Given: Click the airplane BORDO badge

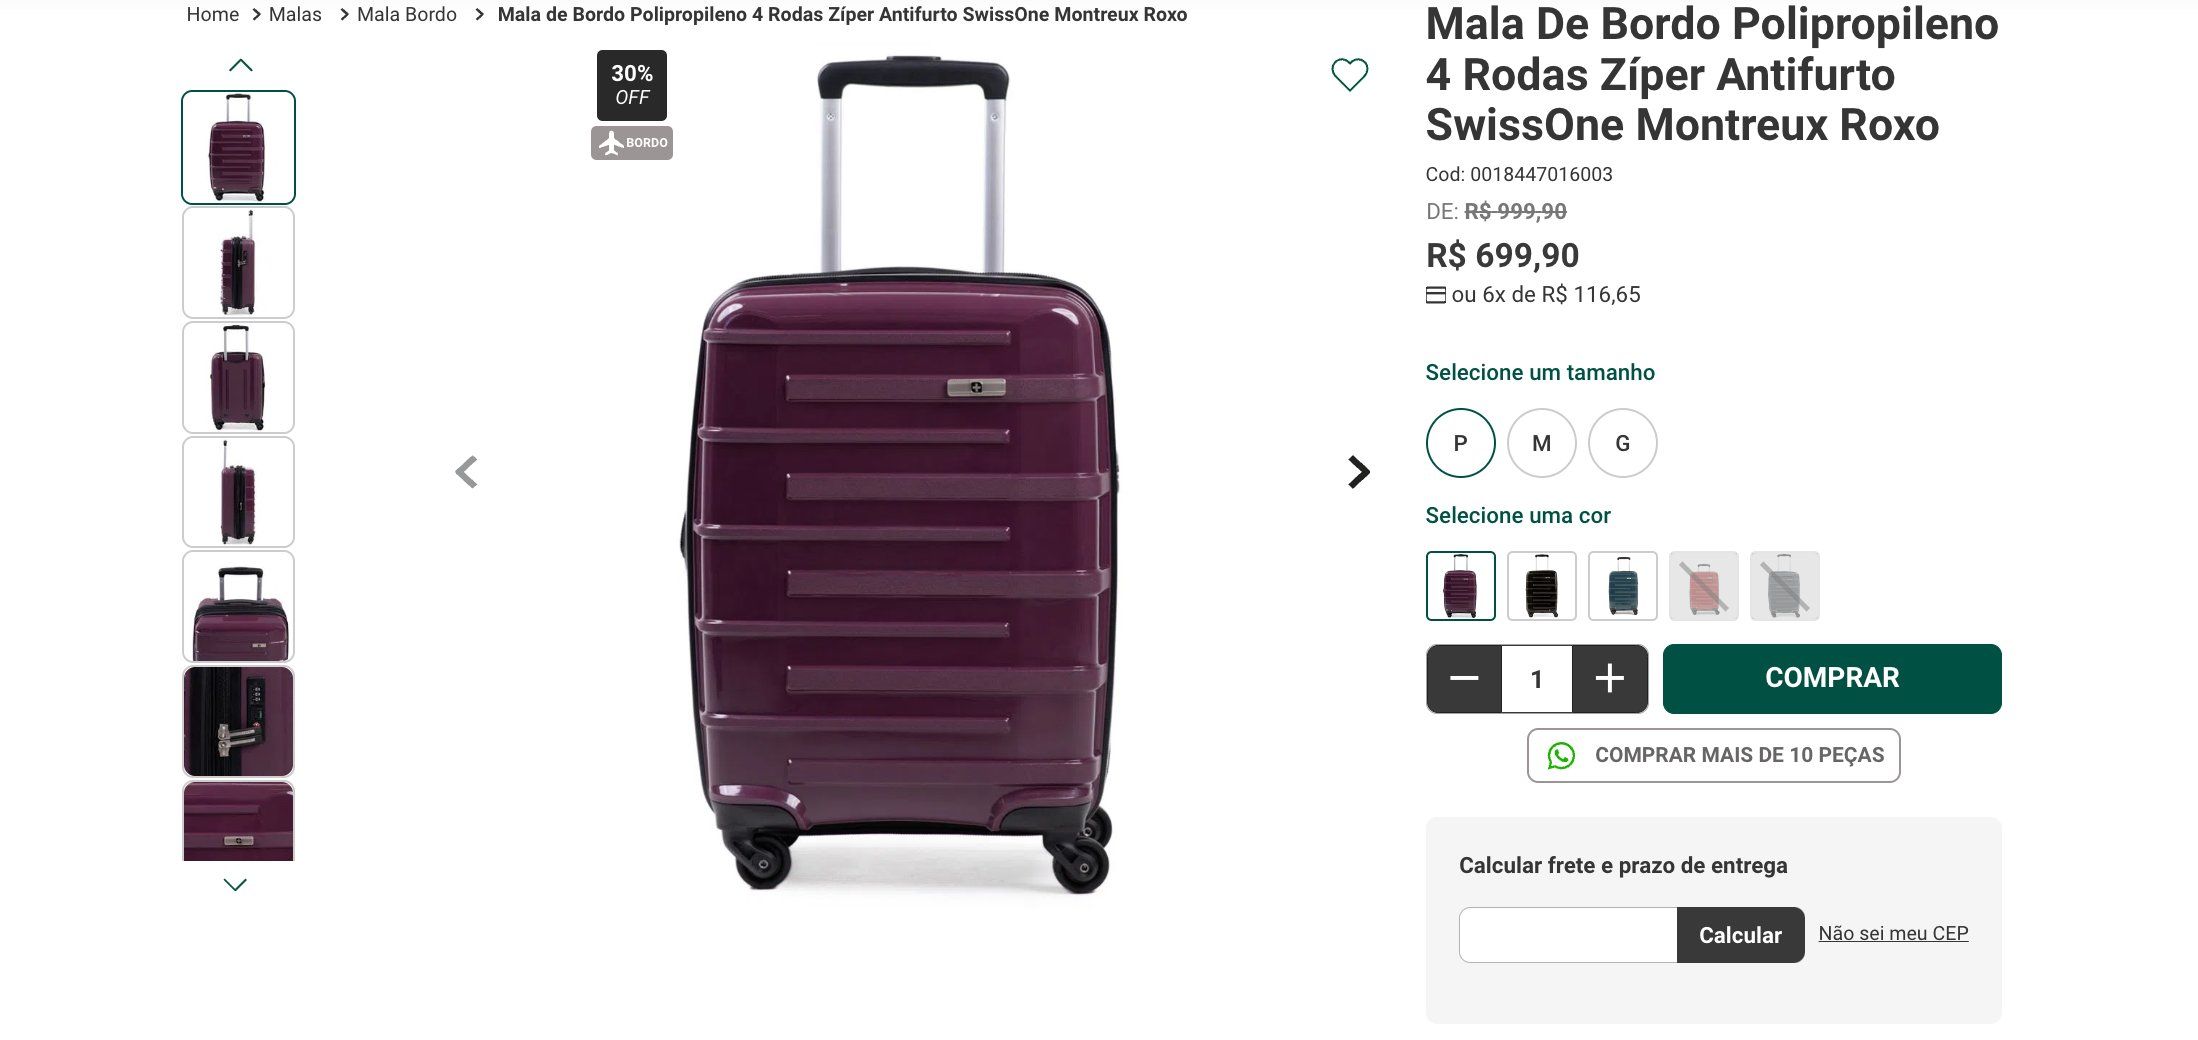Looking at the screenshot, I should 632,143.
